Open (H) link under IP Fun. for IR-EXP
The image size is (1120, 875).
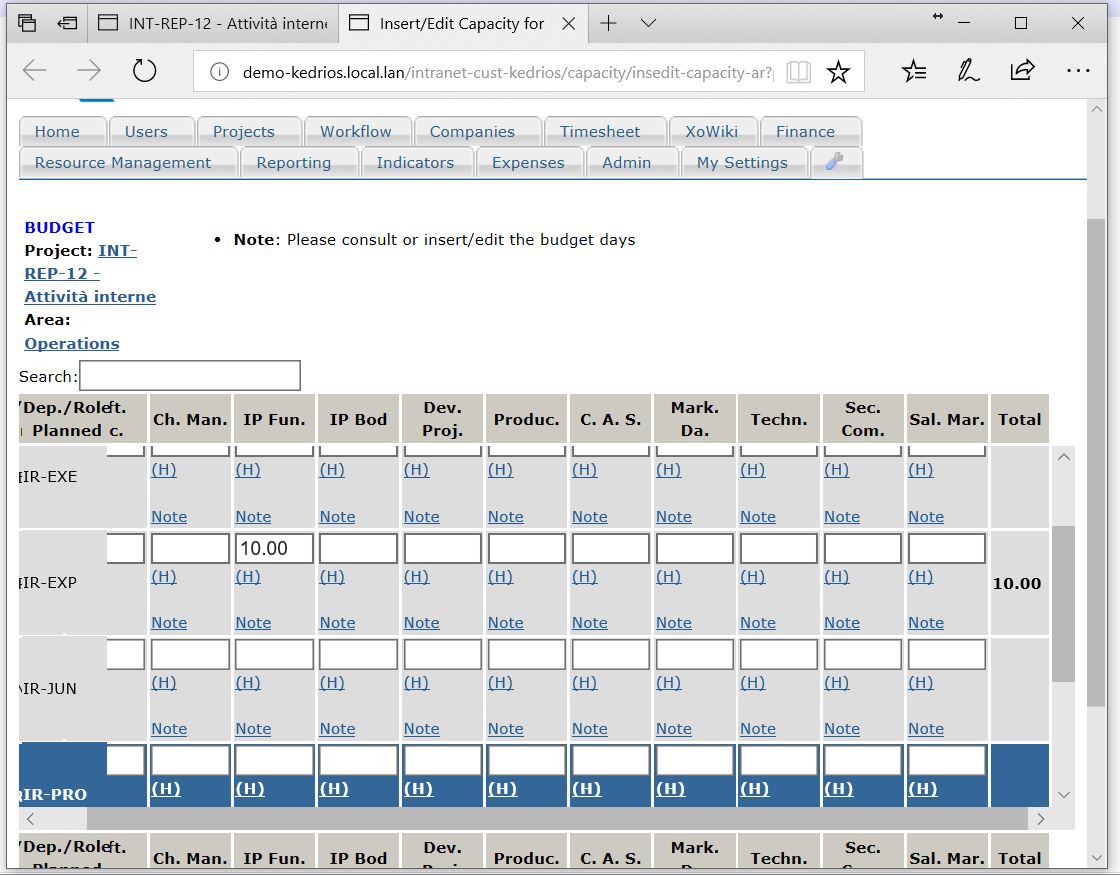point(249,576)
